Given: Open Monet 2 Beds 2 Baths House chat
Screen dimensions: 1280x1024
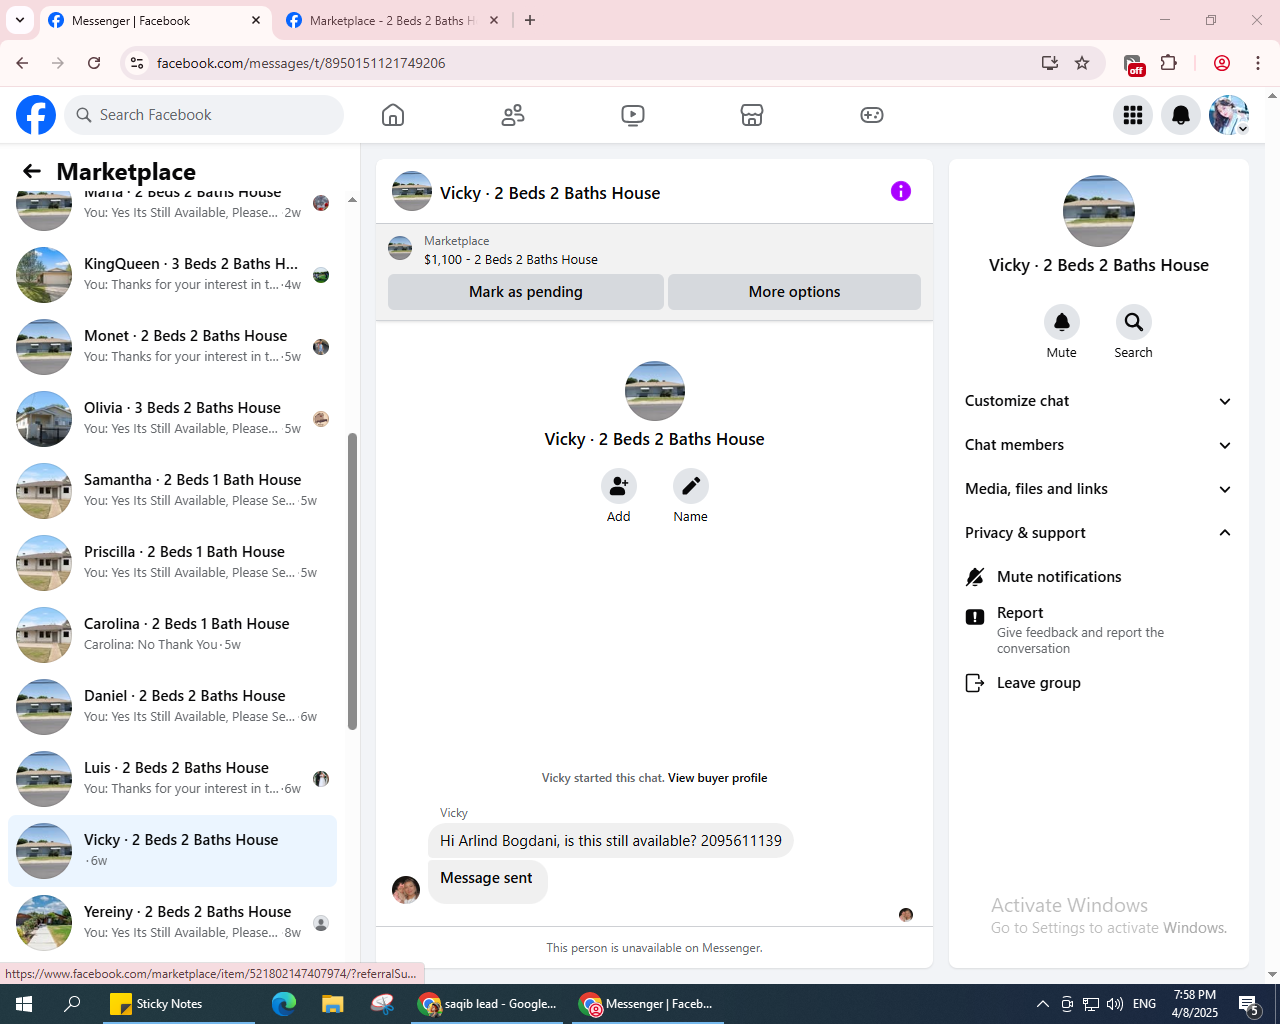Looking at the screenshot, I should point(172,346).
